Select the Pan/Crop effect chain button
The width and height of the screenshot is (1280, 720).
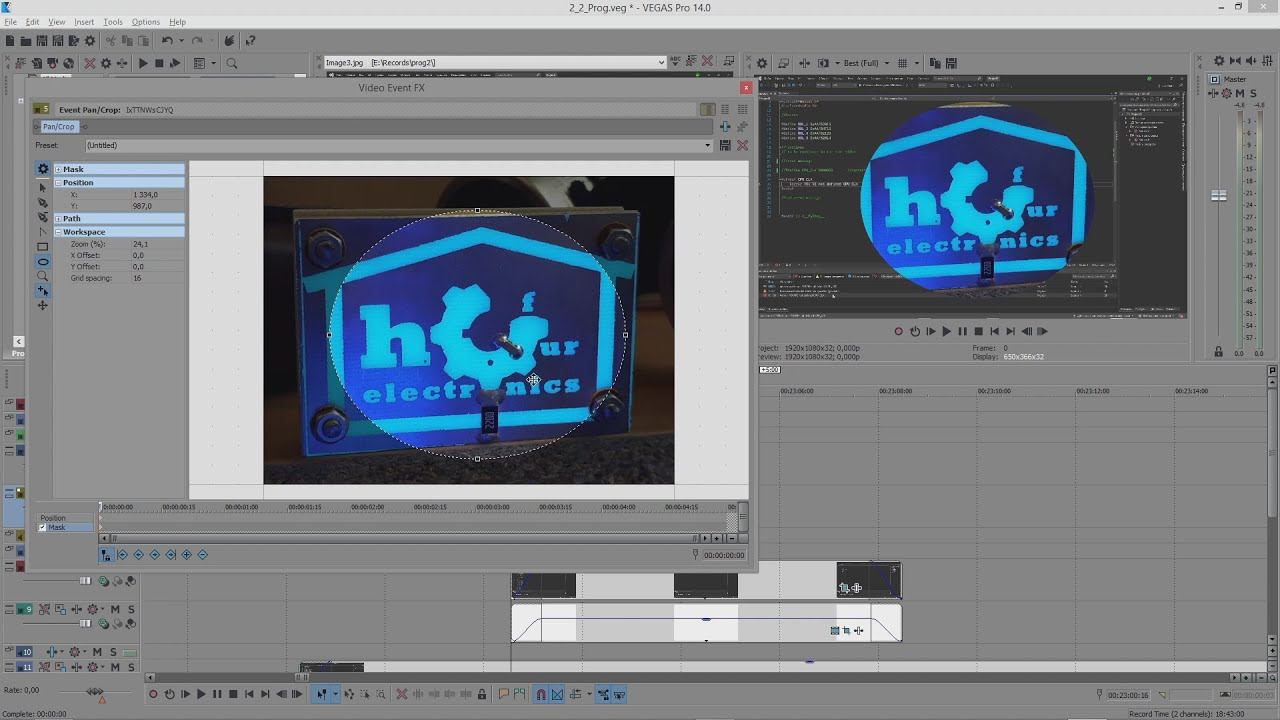(x=58, y=127)
